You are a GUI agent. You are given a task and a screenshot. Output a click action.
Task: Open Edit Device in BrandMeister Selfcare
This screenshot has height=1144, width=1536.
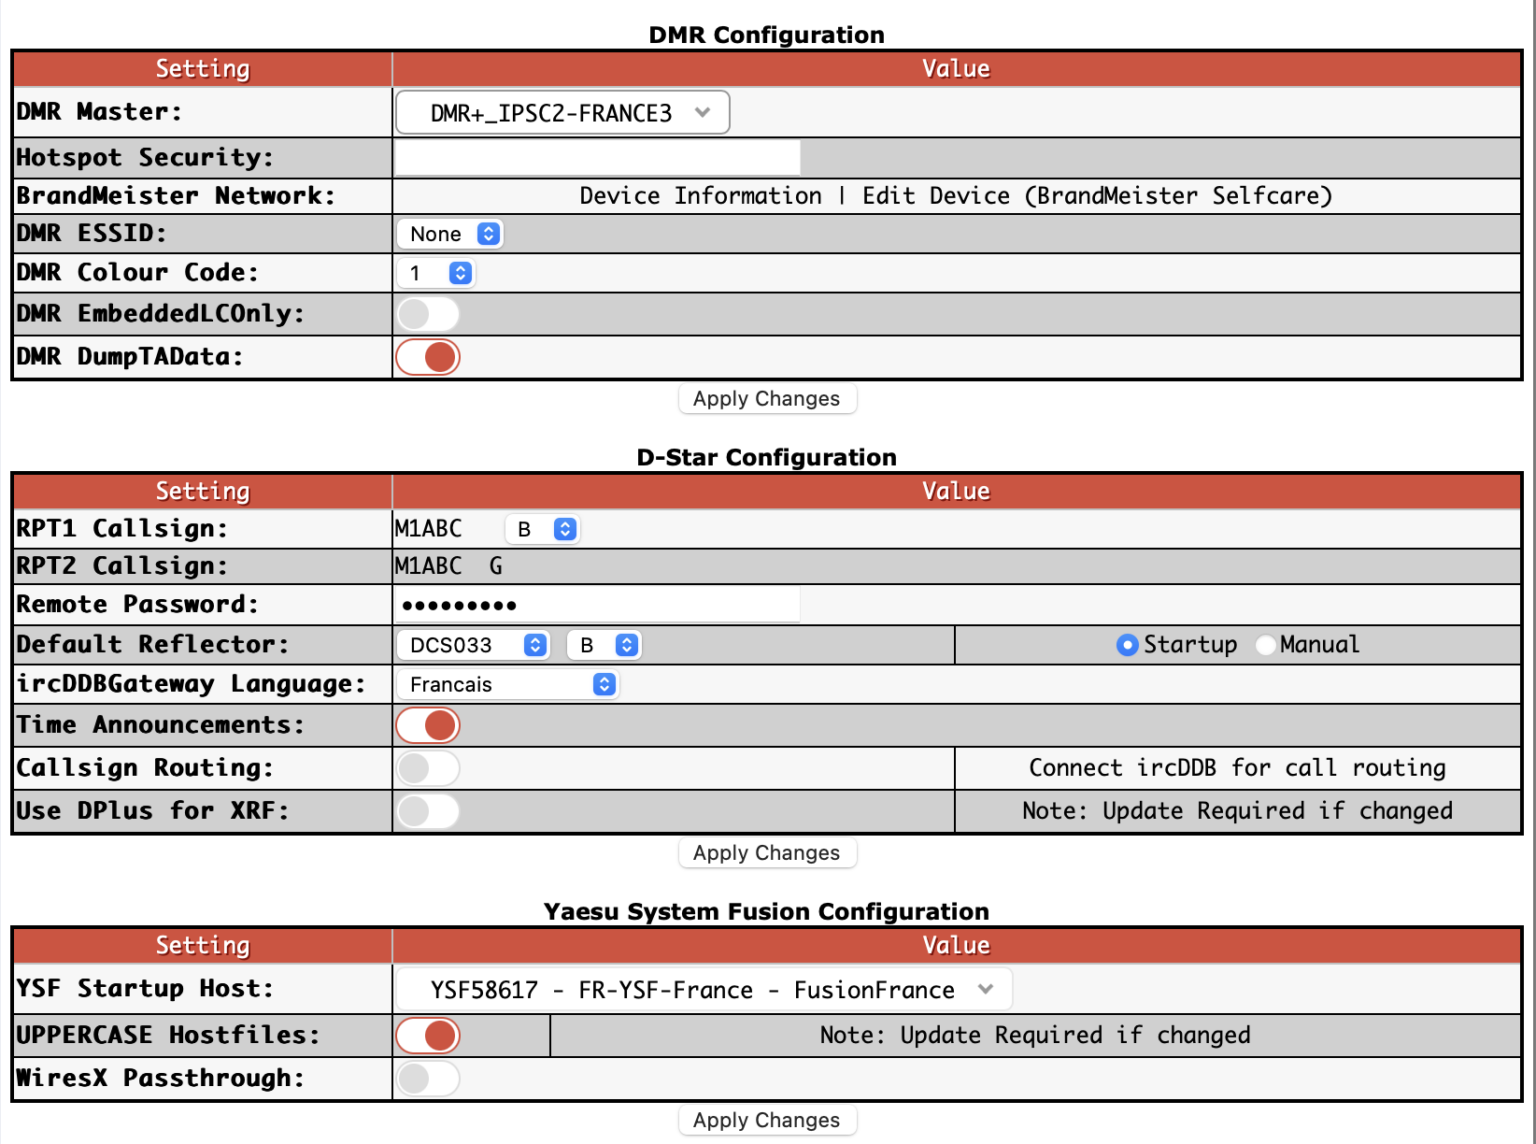point(1097,195)
